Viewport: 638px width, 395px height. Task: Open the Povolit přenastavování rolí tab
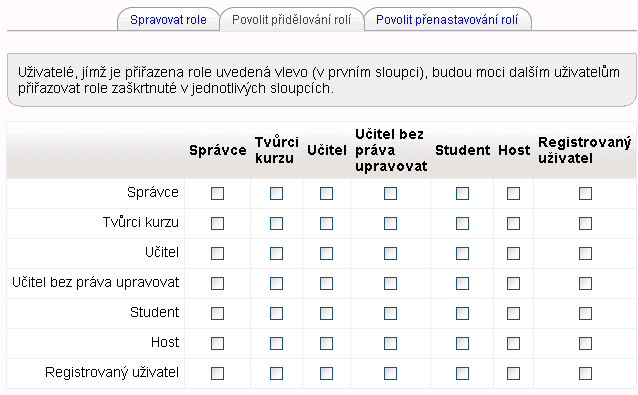point(447,20)
